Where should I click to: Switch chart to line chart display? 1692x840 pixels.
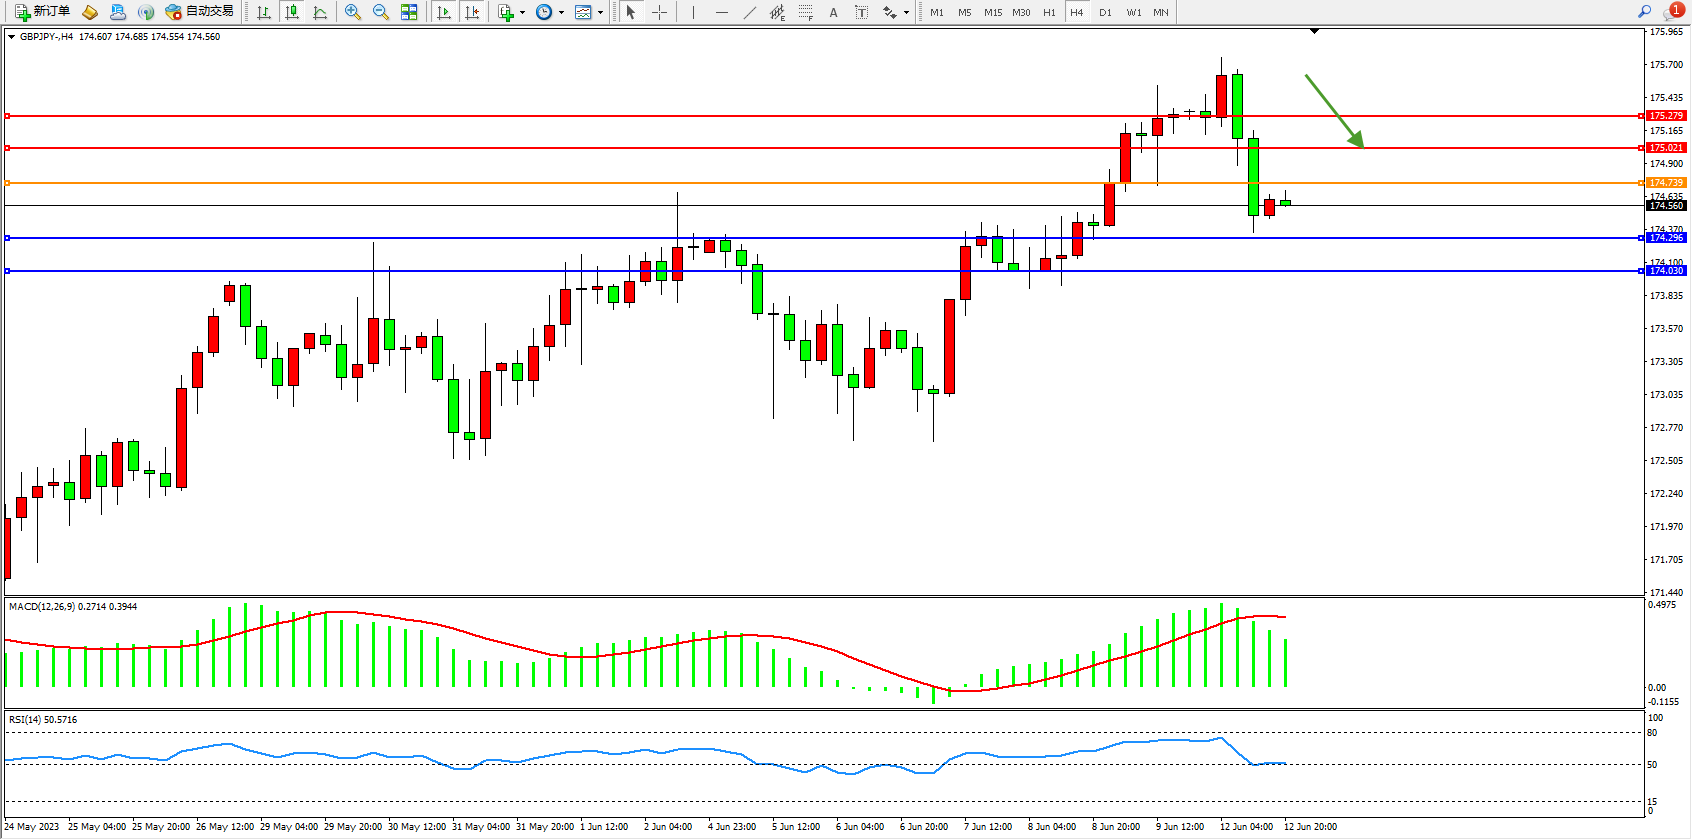click(x=320, y=12)
